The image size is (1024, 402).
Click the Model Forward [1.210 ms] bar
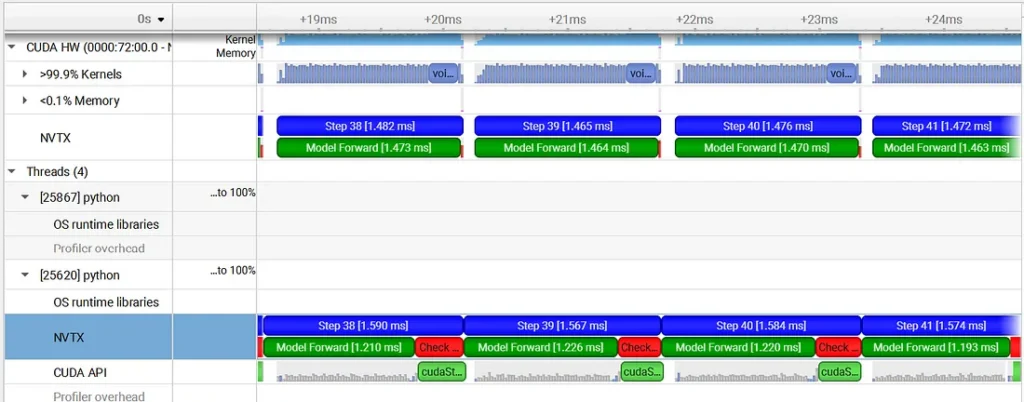[x=339, y=348]
